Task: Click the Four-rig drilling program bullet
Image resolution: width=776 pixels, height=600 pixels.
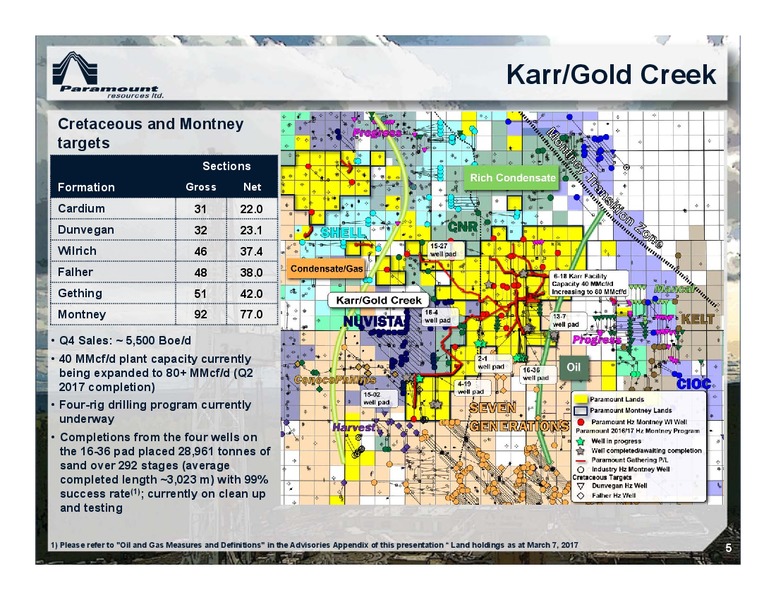Action: click(155, 412)
